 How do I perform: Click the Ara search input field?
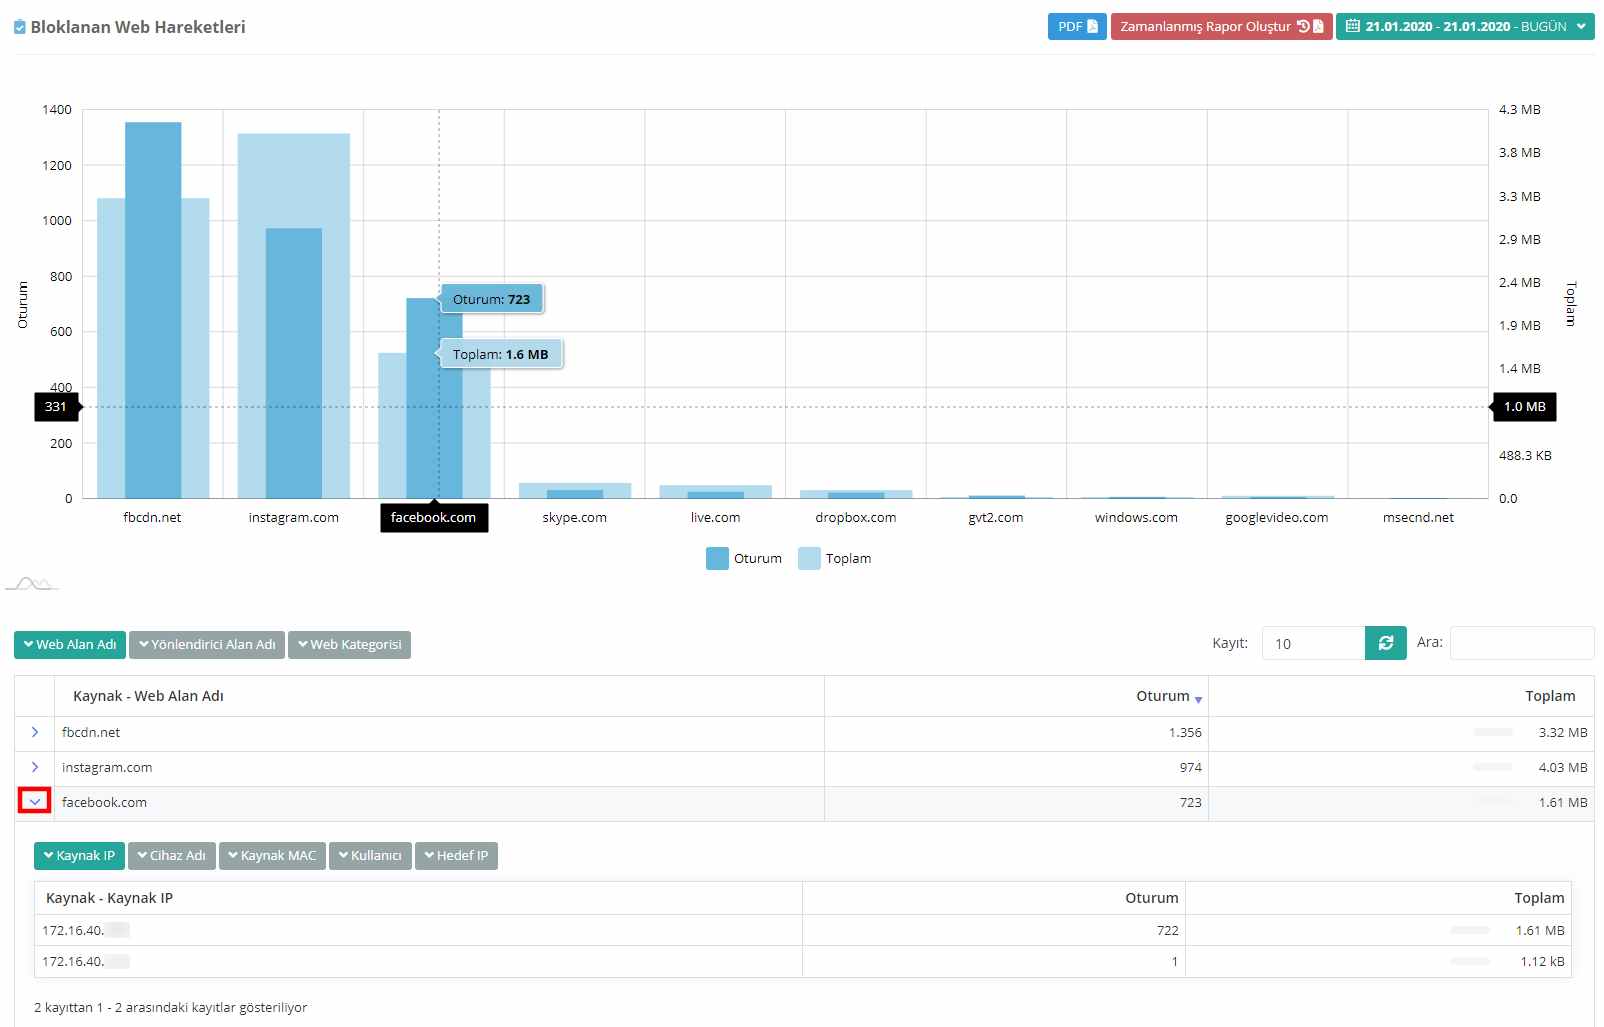coord(1521,643)
